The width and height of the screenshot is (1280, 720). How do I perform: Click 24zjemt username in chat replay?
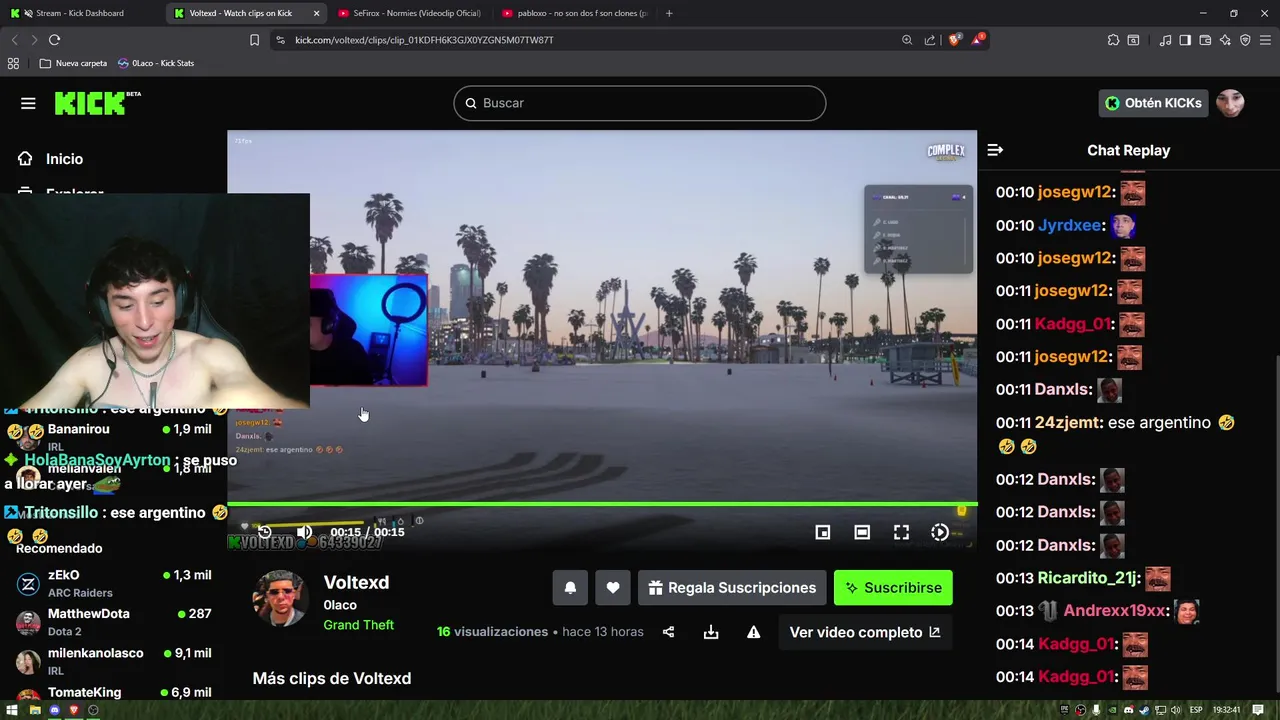pos(1067,423)
